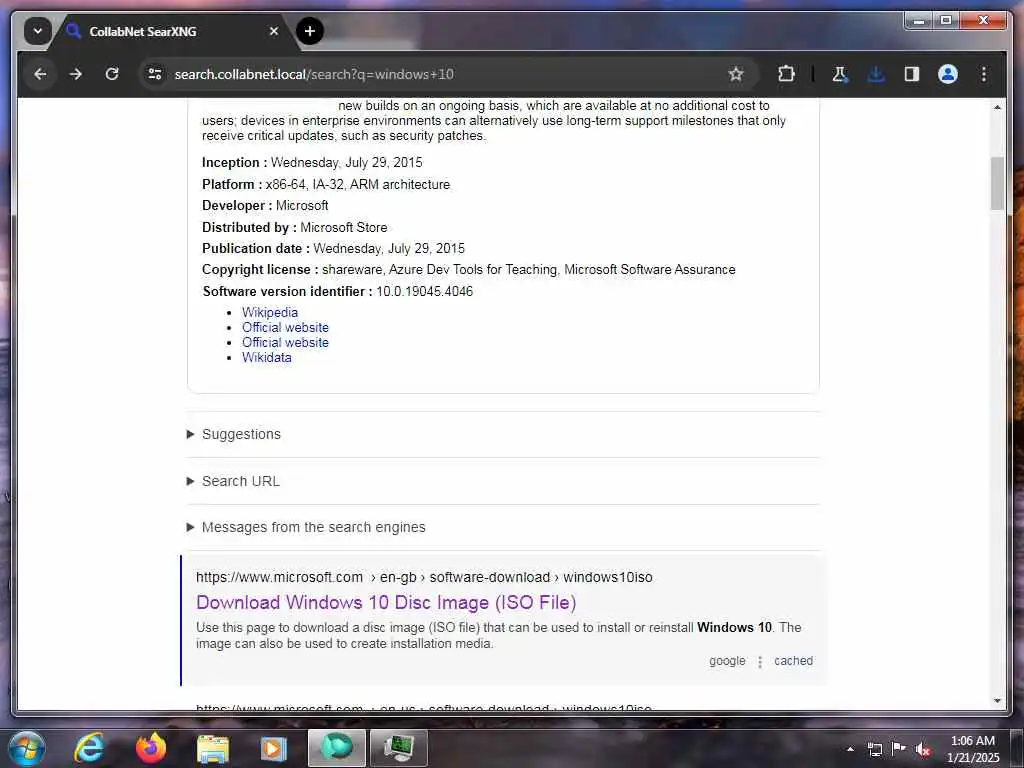Open the Extensions puzzle icon
This screenshot has height=768, width=1024.
tap(786, 74)
